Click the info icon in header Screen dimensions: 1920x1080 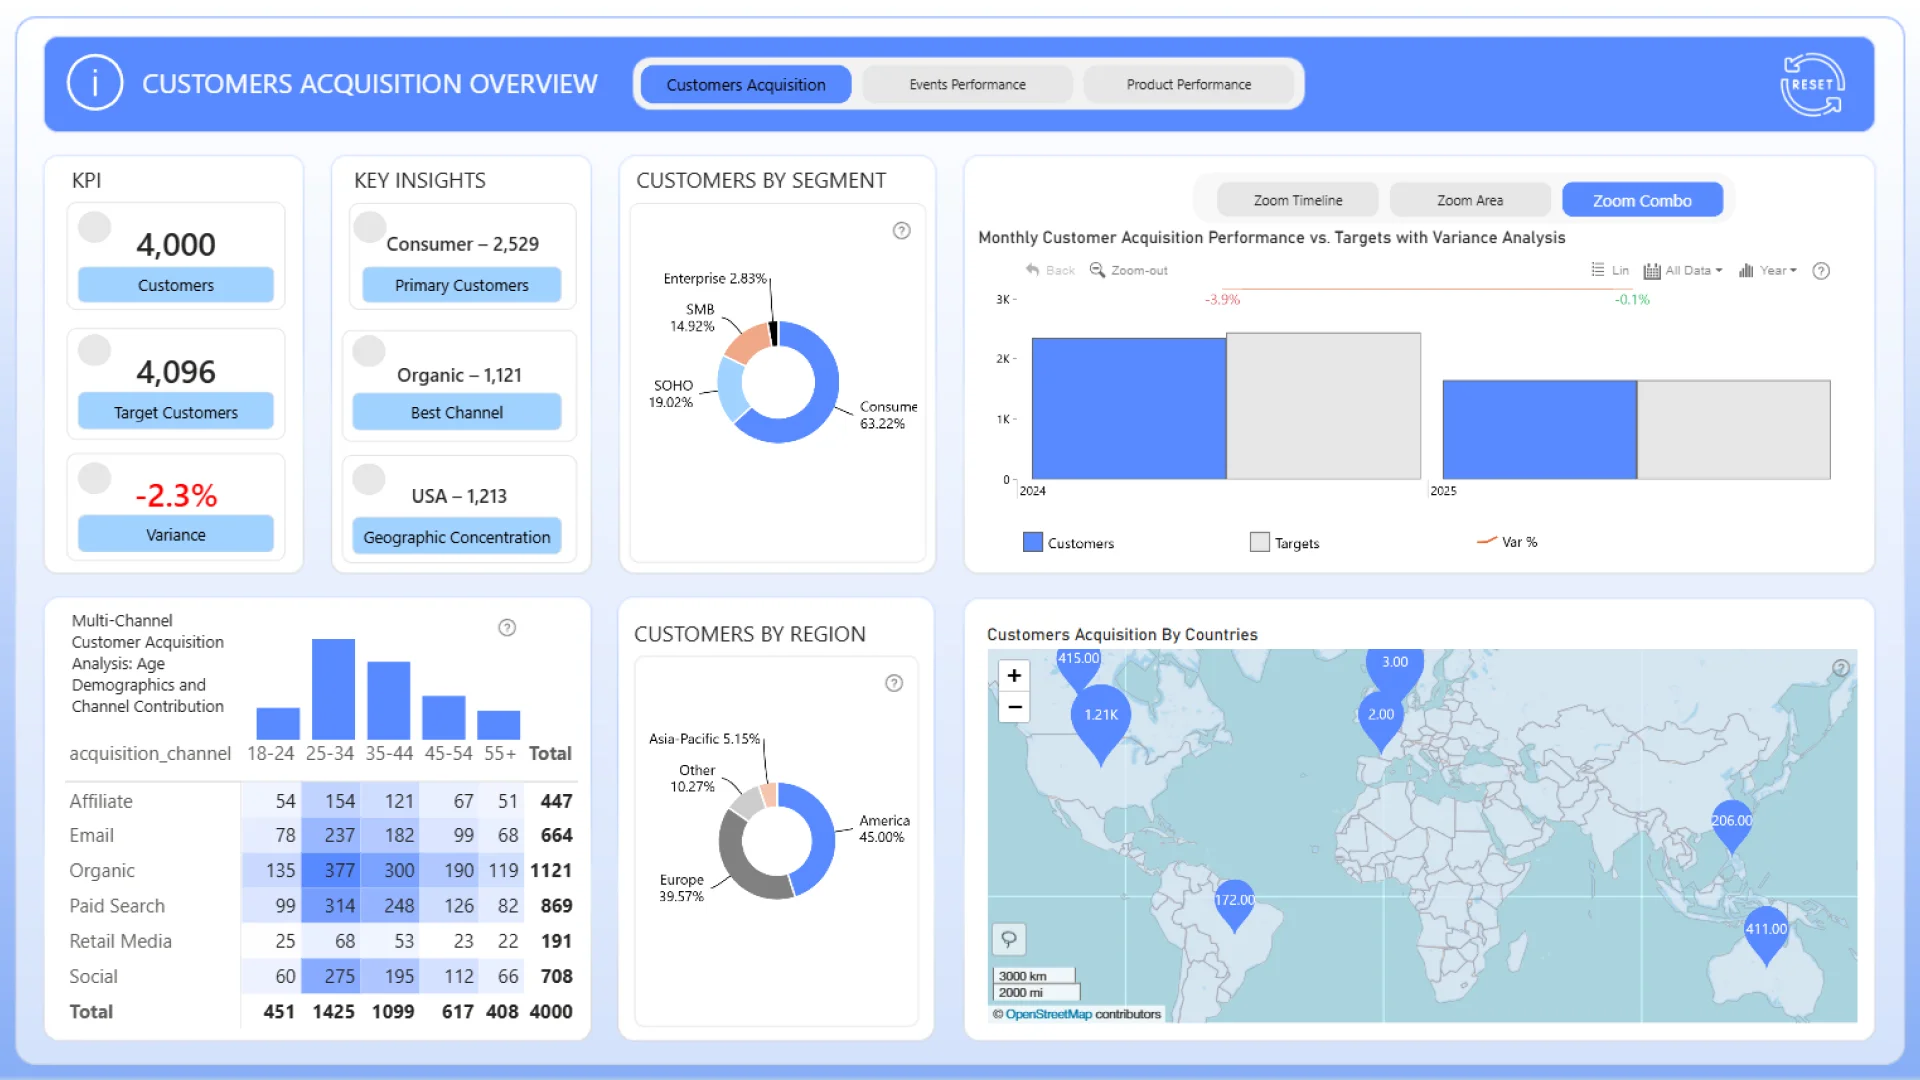95,83
